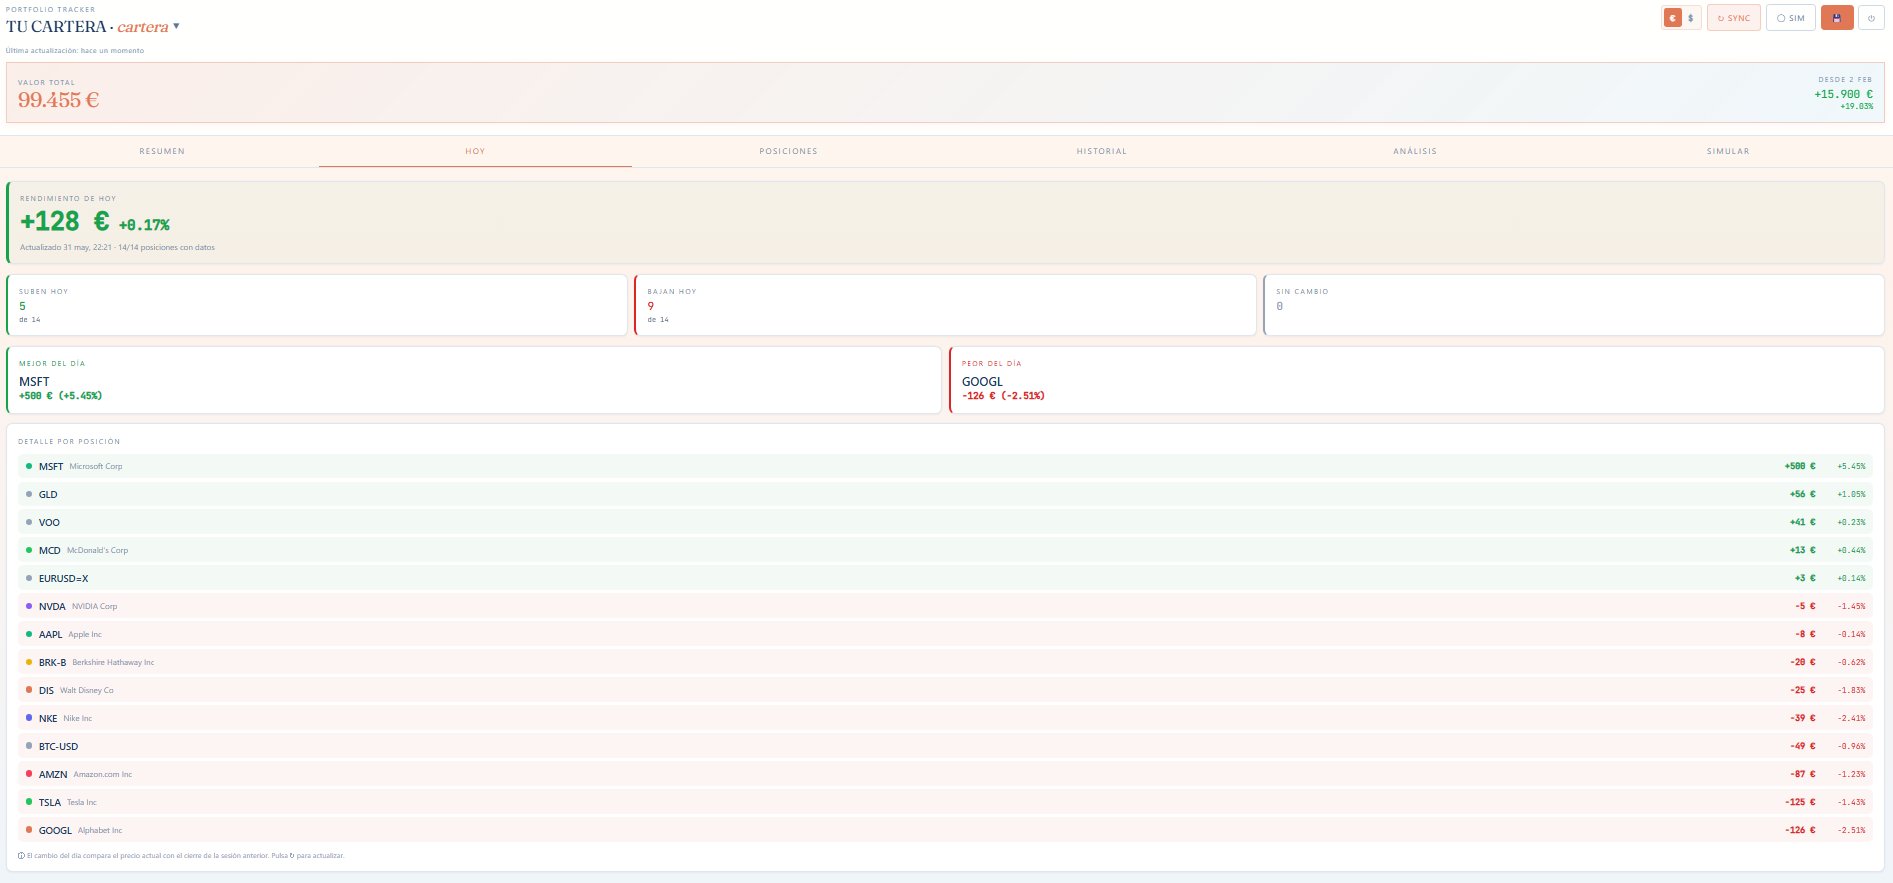Switch currency to euro
The width and height of the screenshot is (1893, 883).
(1673, 18)
